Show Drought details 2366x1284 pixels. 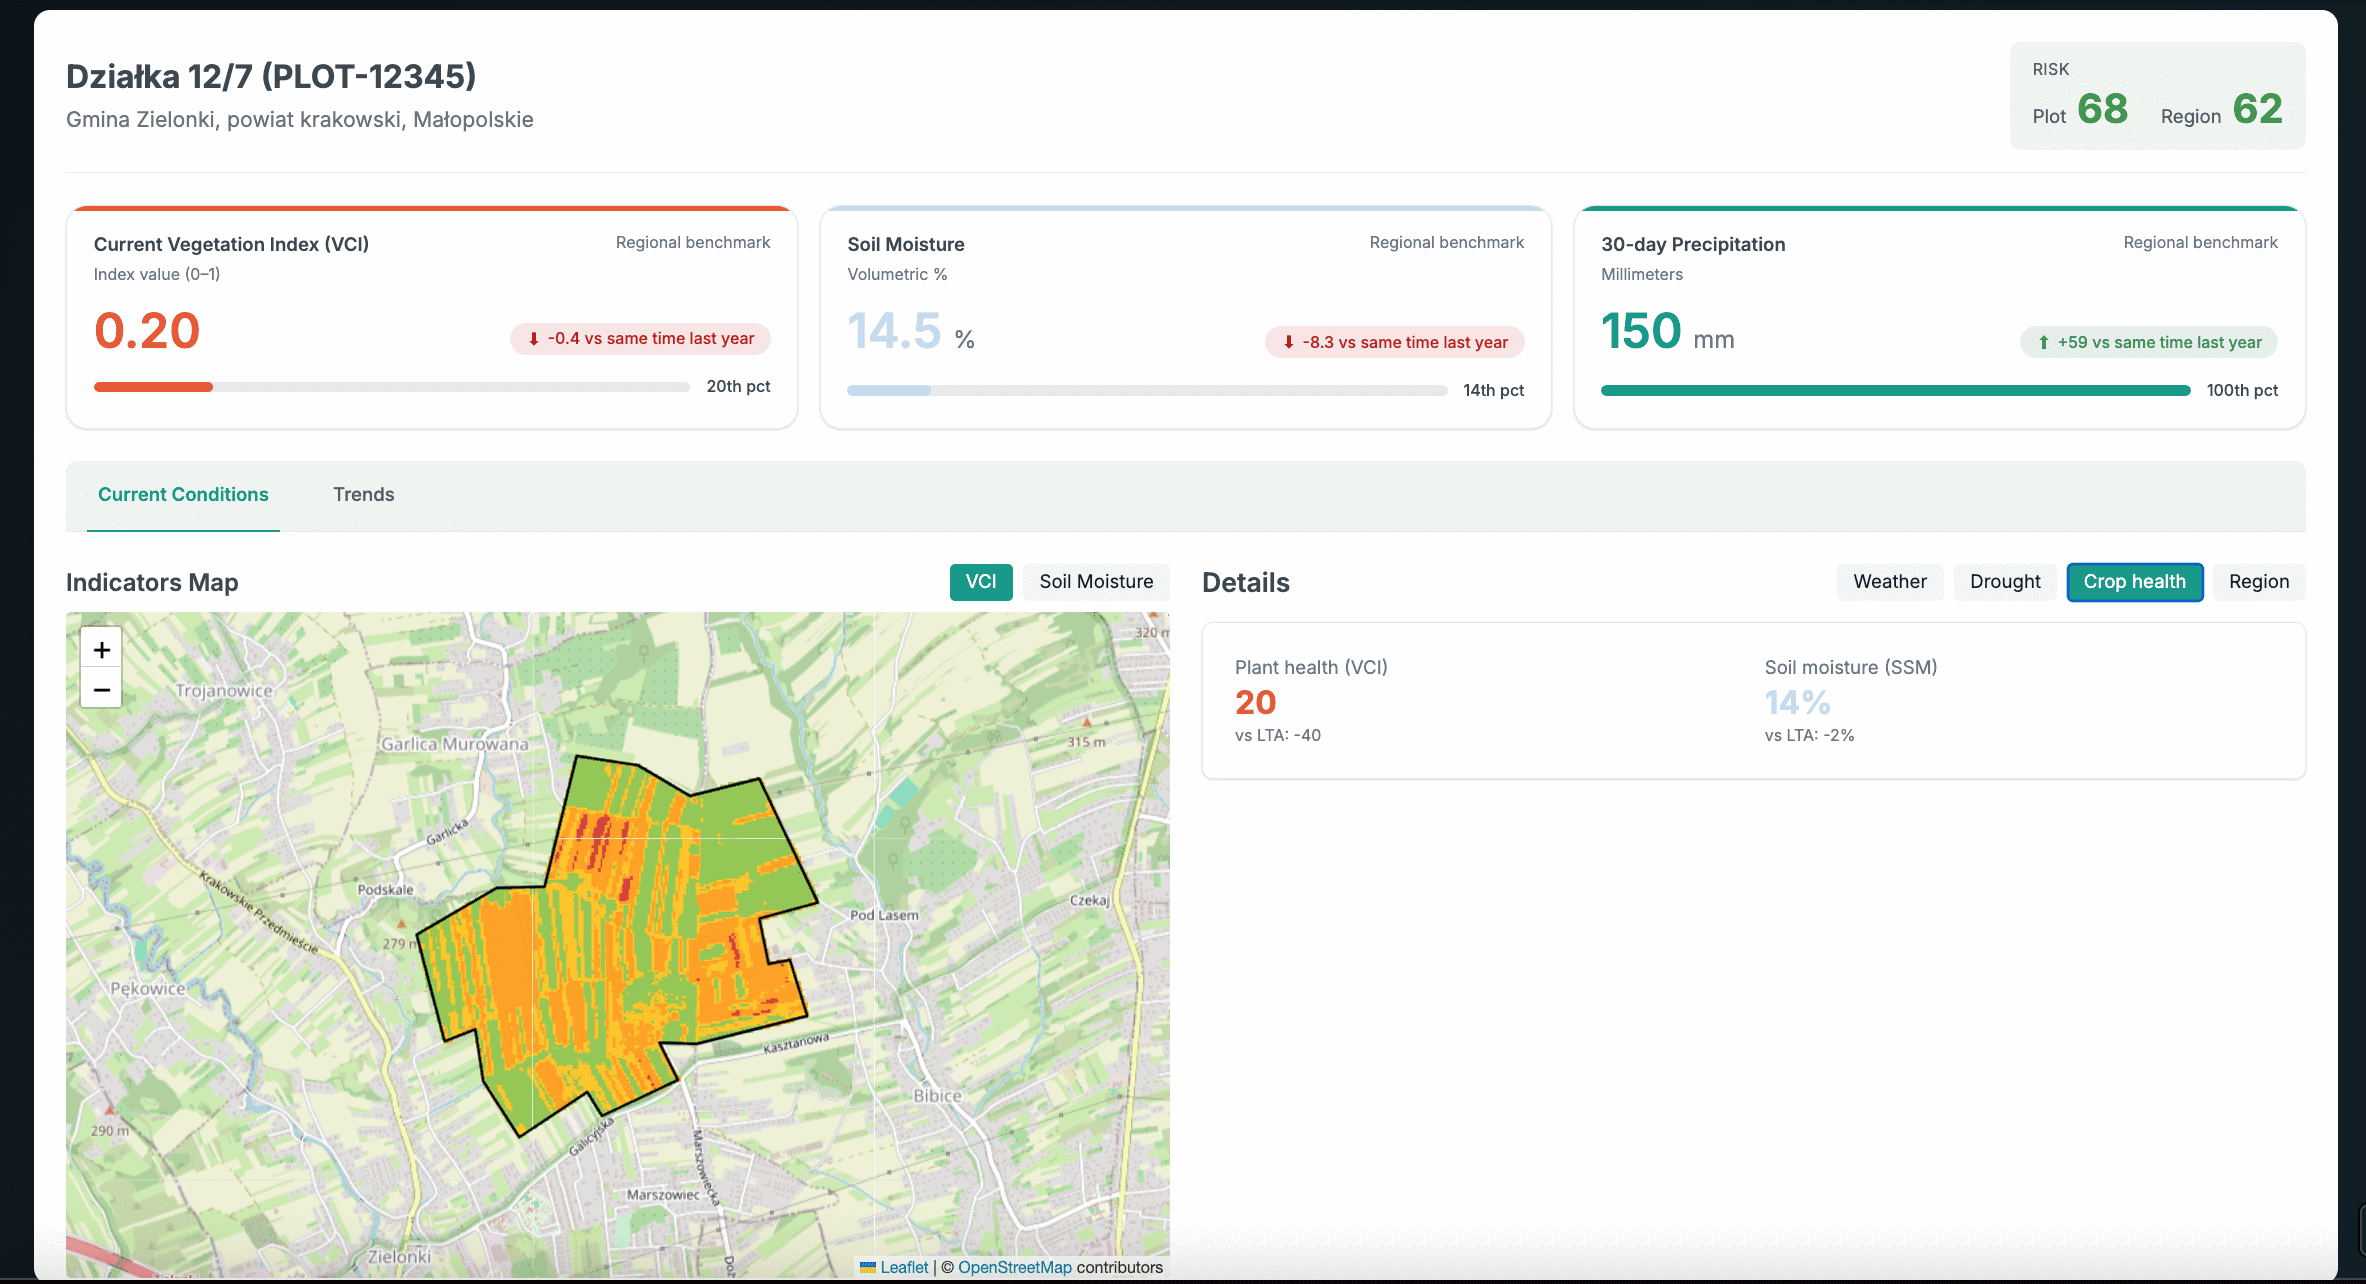click(2004, 582)
